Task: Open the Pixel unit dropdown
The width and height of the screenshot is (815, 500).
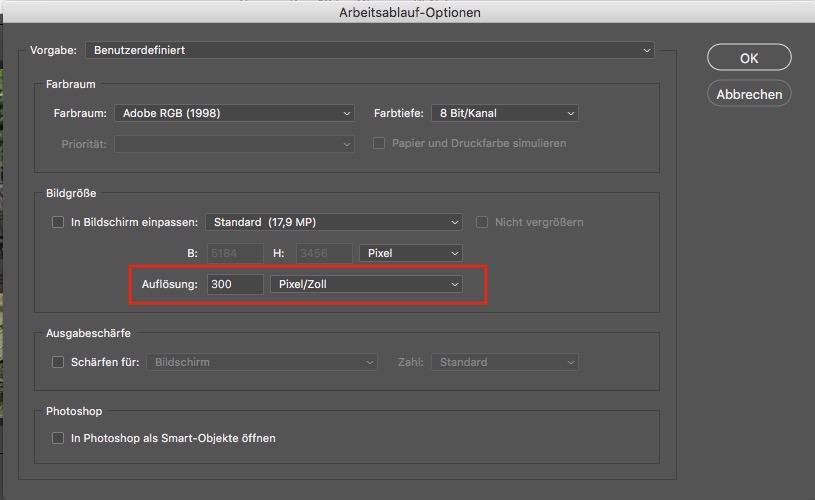Action: pos(411,253)
